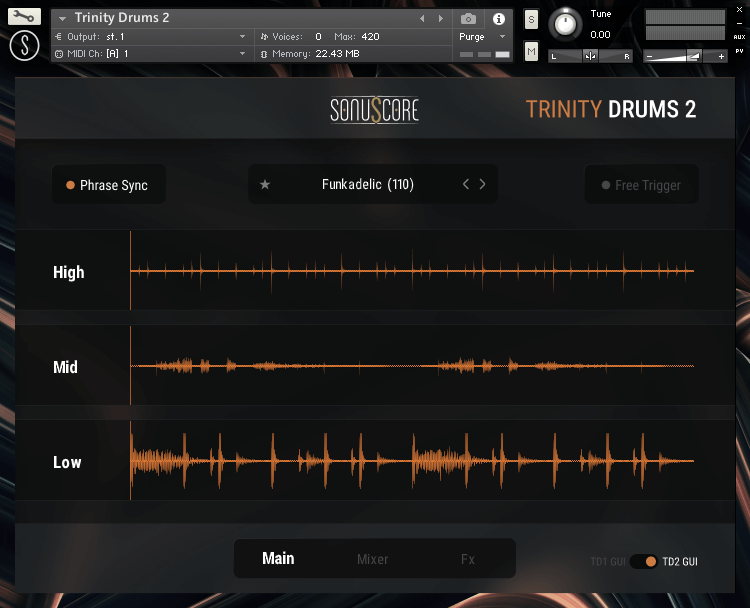Enable Phrase Sync button
750x608 pixels.
(x=108, y=185)
